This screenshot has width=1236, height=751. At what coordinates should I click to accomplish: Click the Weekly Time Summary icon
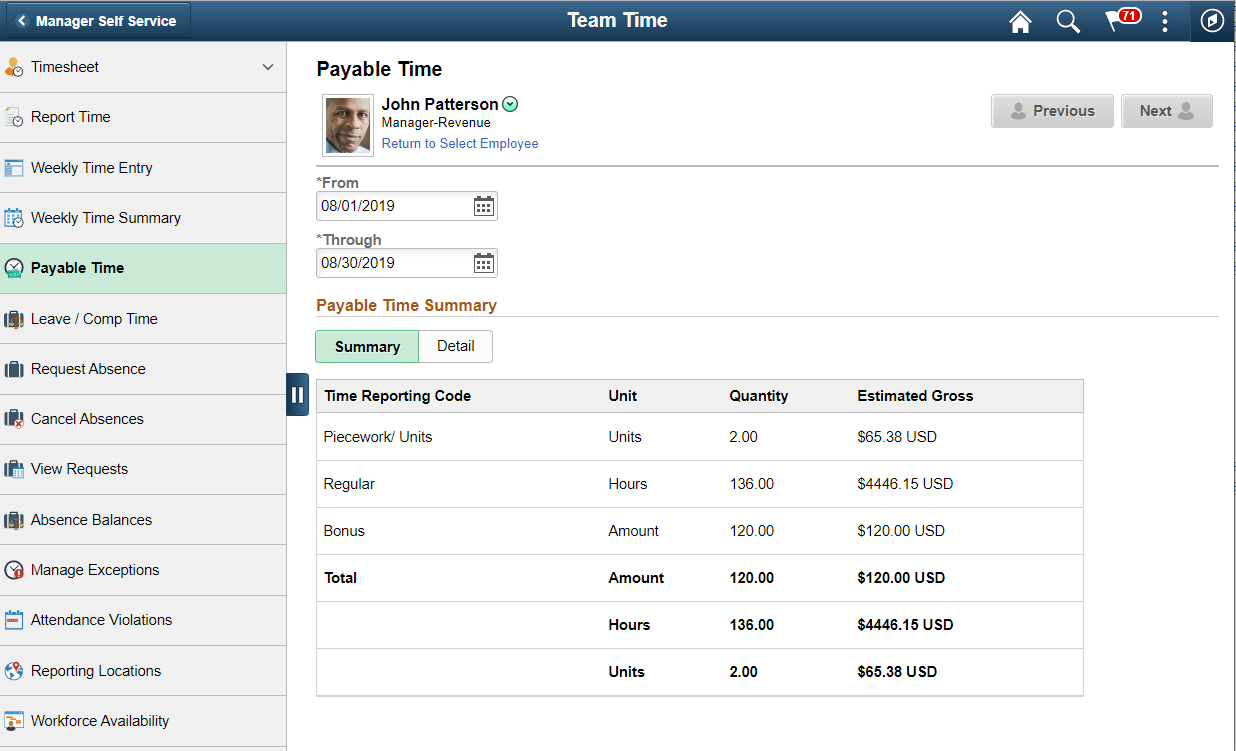[x=13, y=218]
